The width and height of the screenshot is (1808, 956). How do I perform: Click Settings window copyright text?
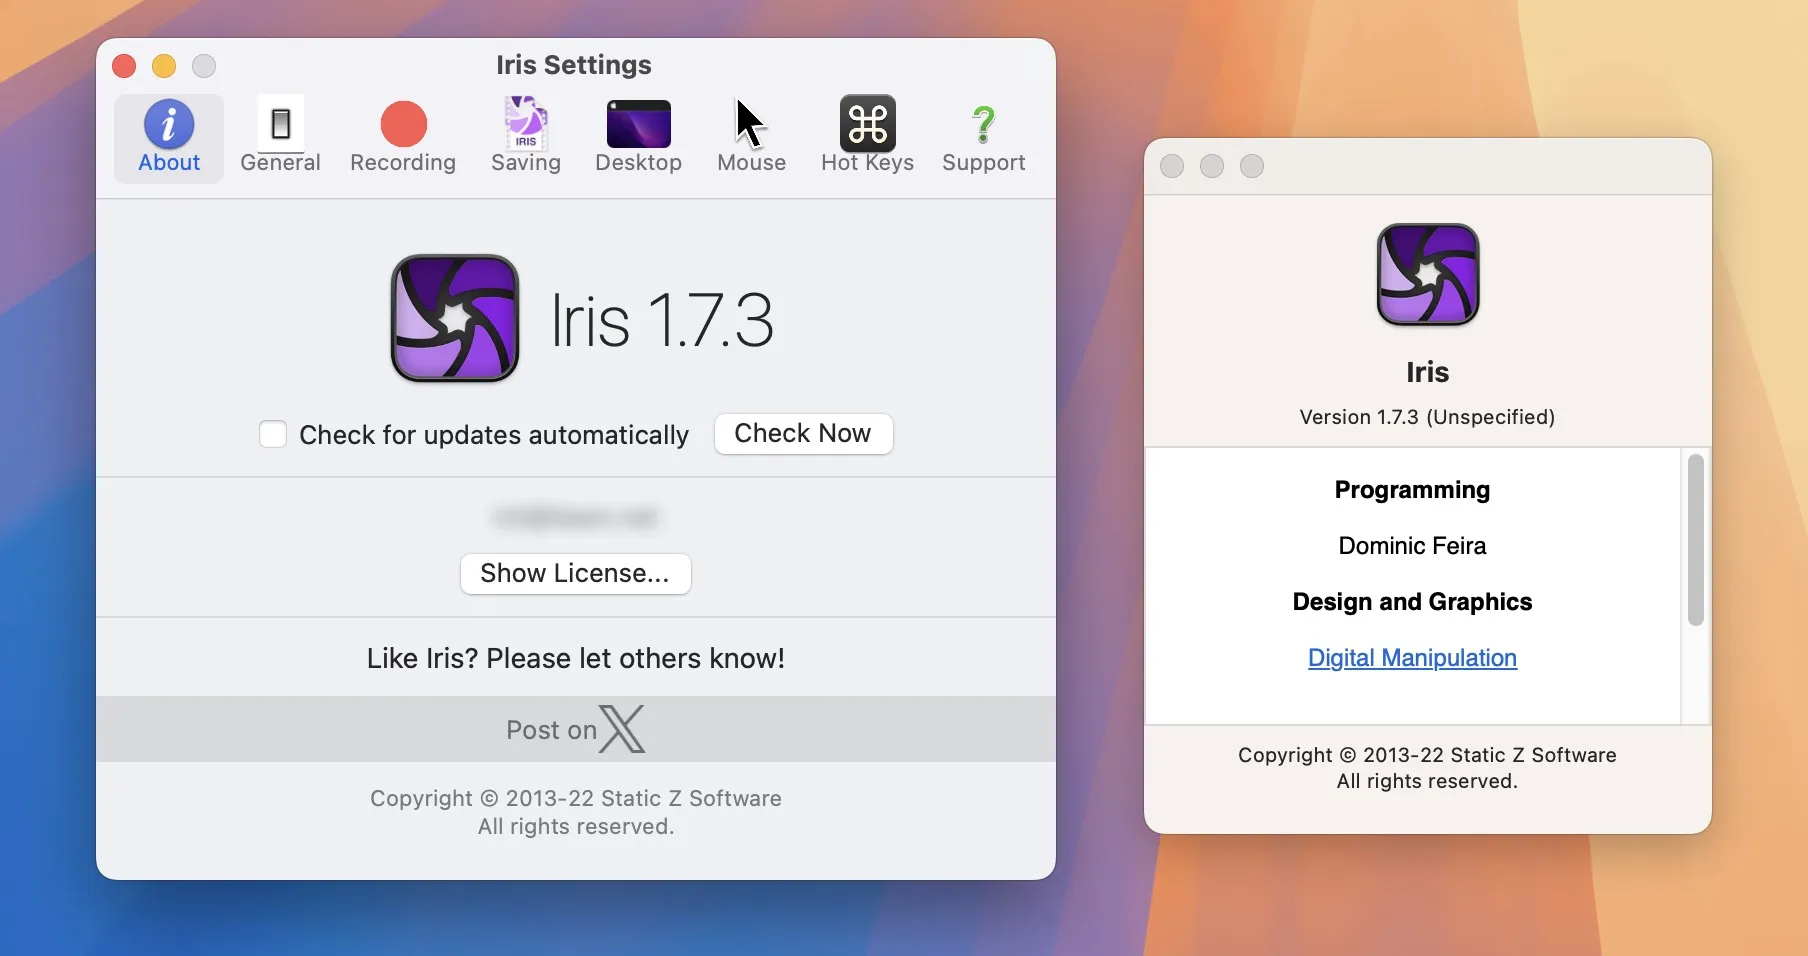pyautogui.click(x=576, y=812)
